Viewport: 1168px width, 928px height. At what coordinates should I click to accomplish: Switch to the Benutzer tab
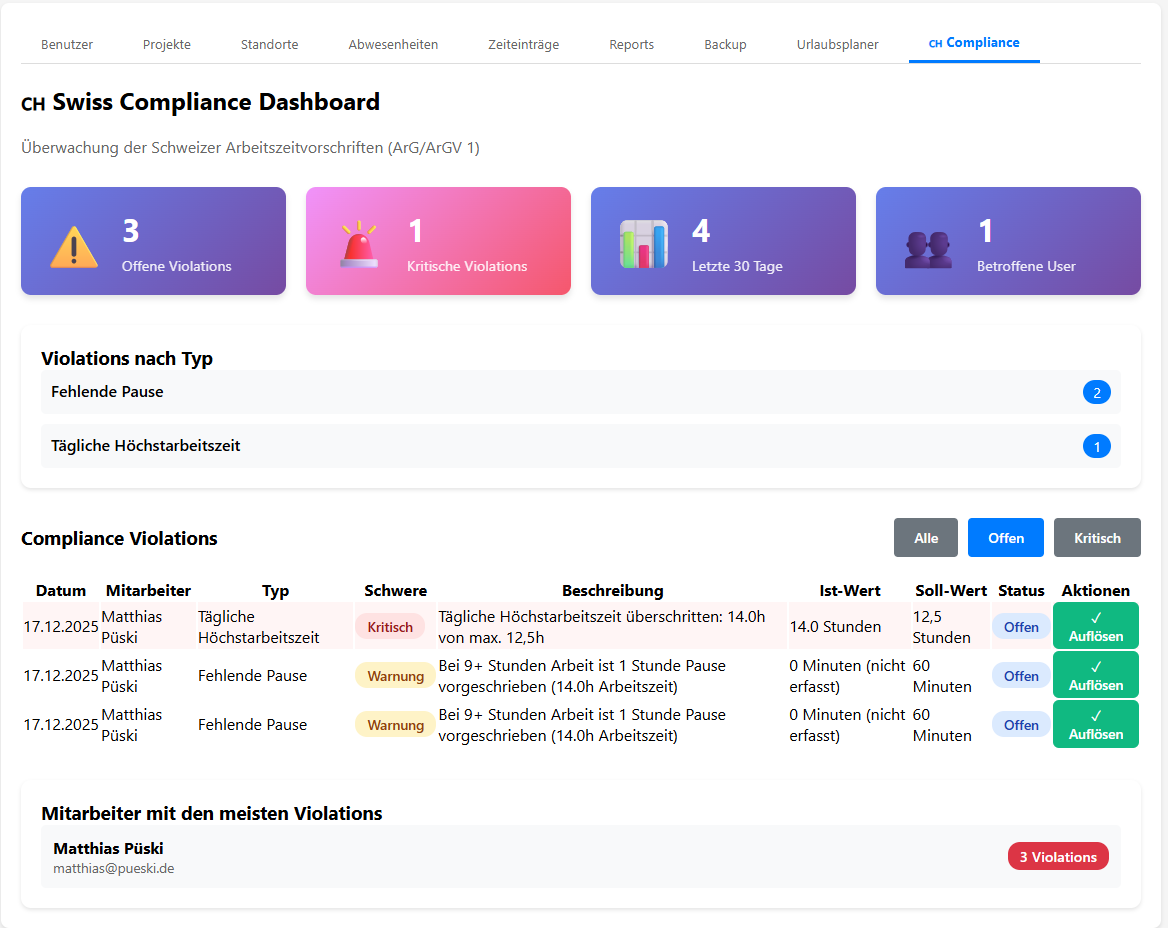point(66,44)
